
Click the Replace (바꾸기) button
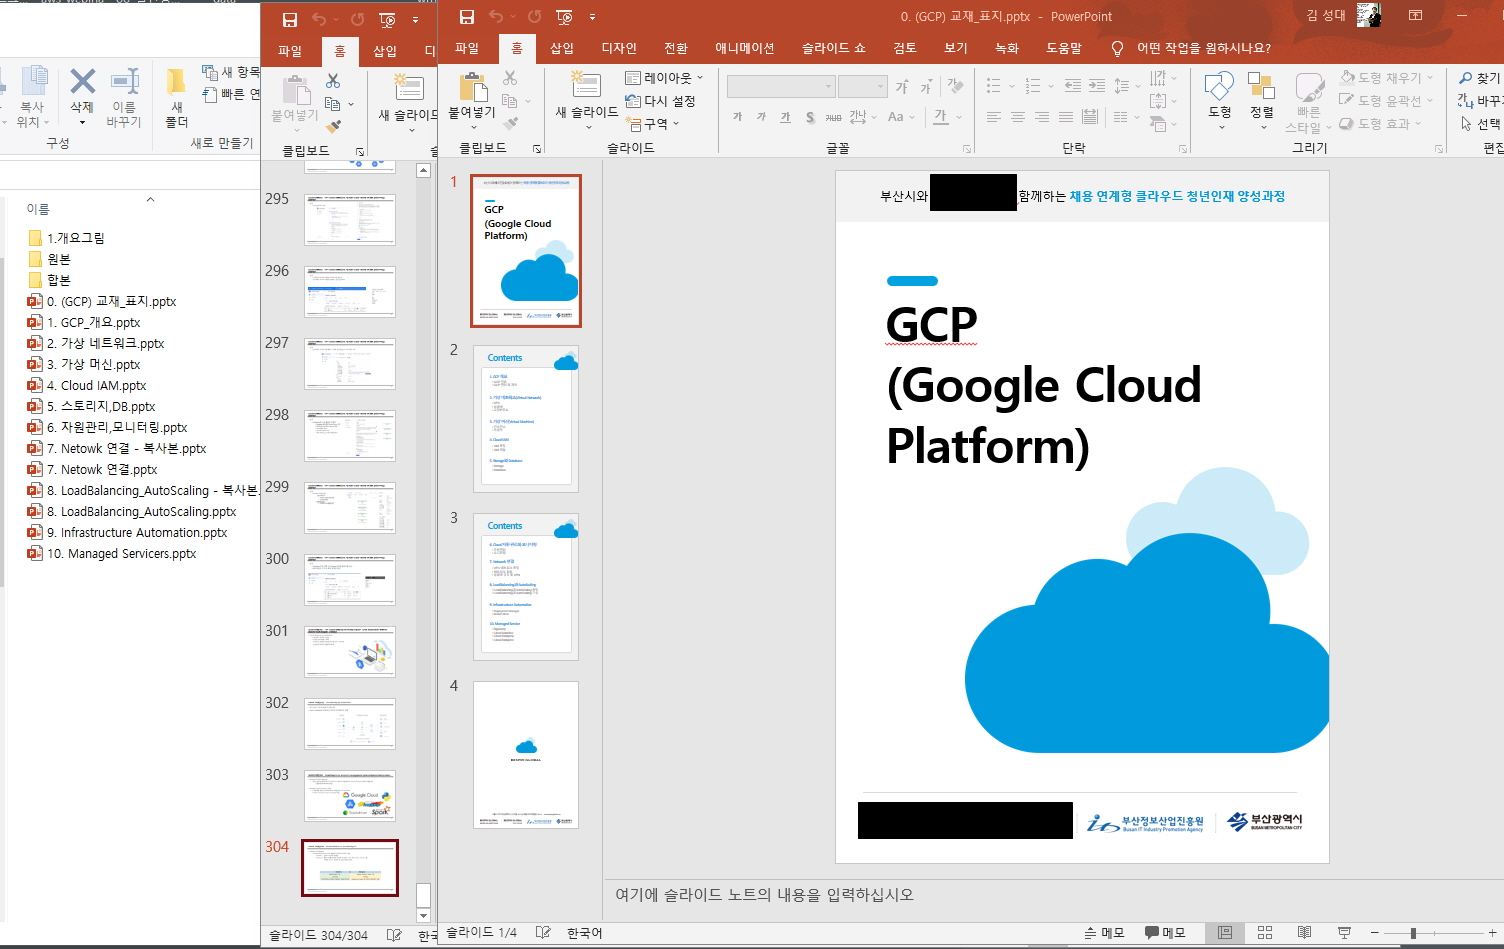tap(1480, 101)
